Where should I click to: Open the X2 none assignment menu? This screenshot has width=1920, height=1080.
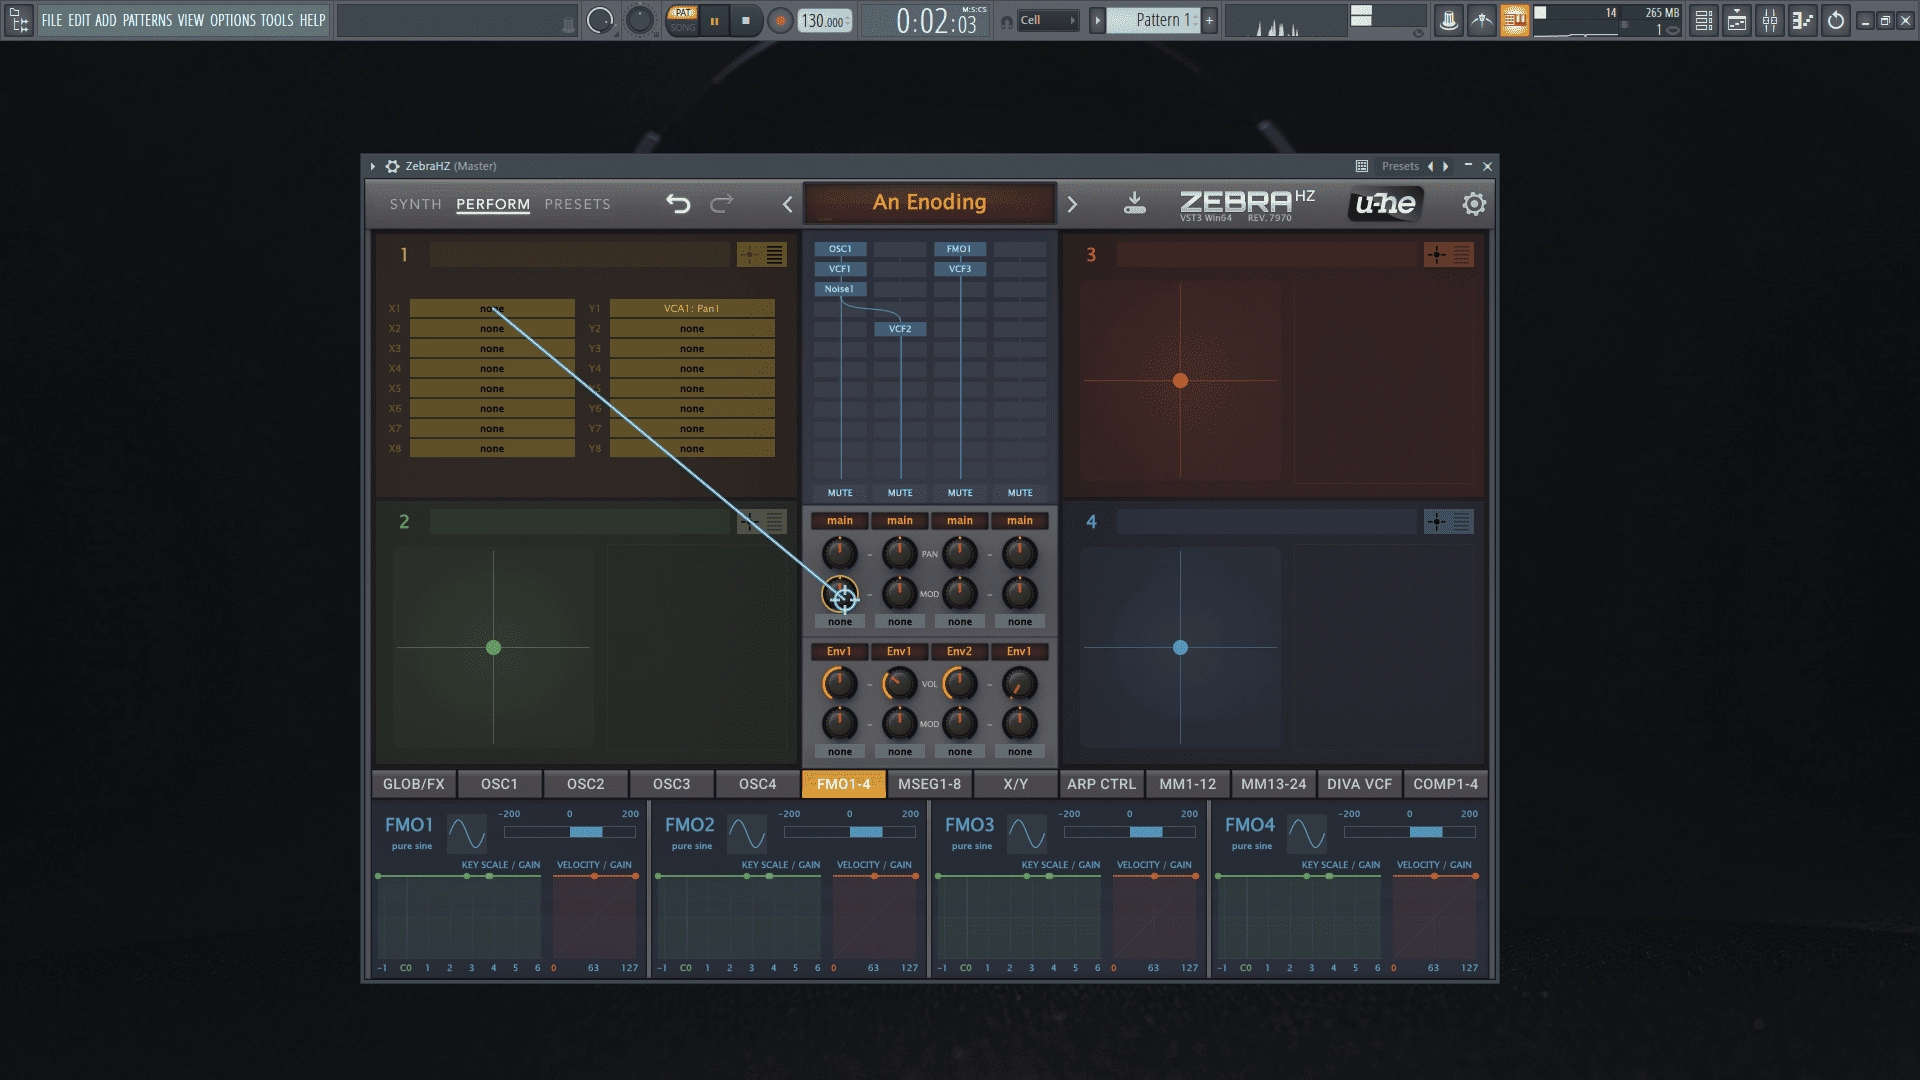pos(492,329)
